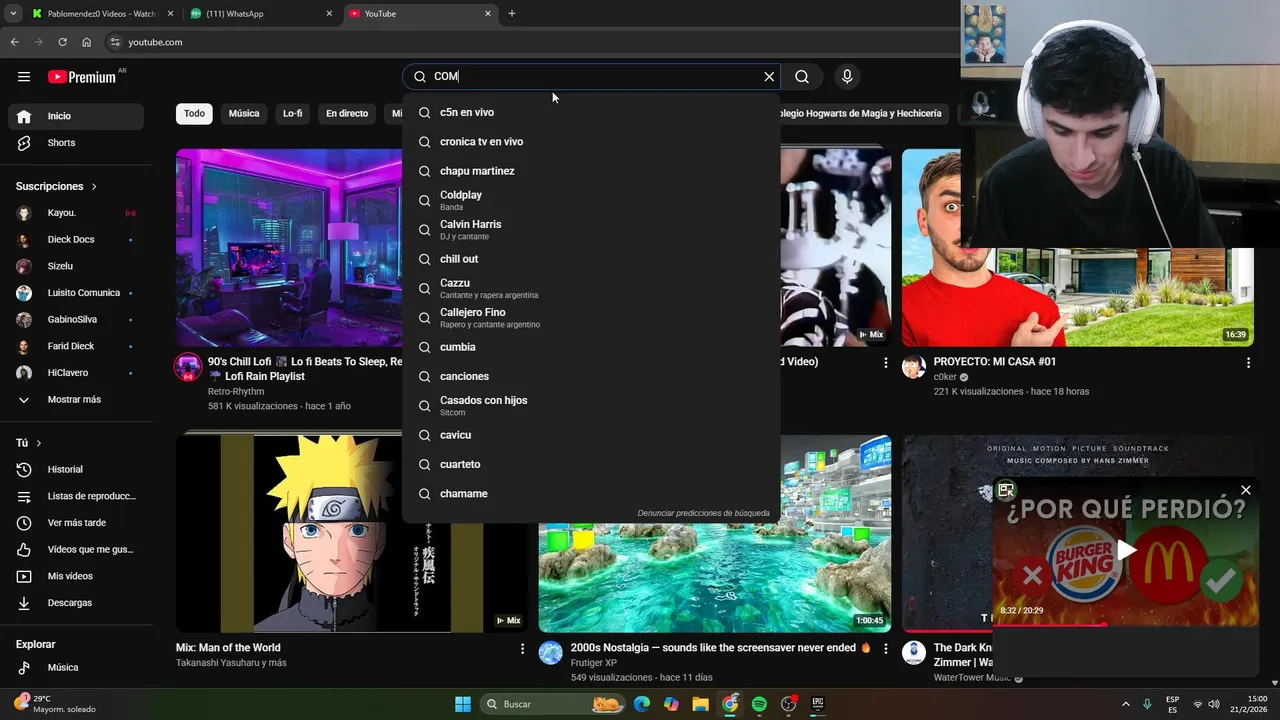Image resolution: width=1280 pixels, height=720 pixels.
Task: Open c0ker channel avatar
Action: point(914,367)
